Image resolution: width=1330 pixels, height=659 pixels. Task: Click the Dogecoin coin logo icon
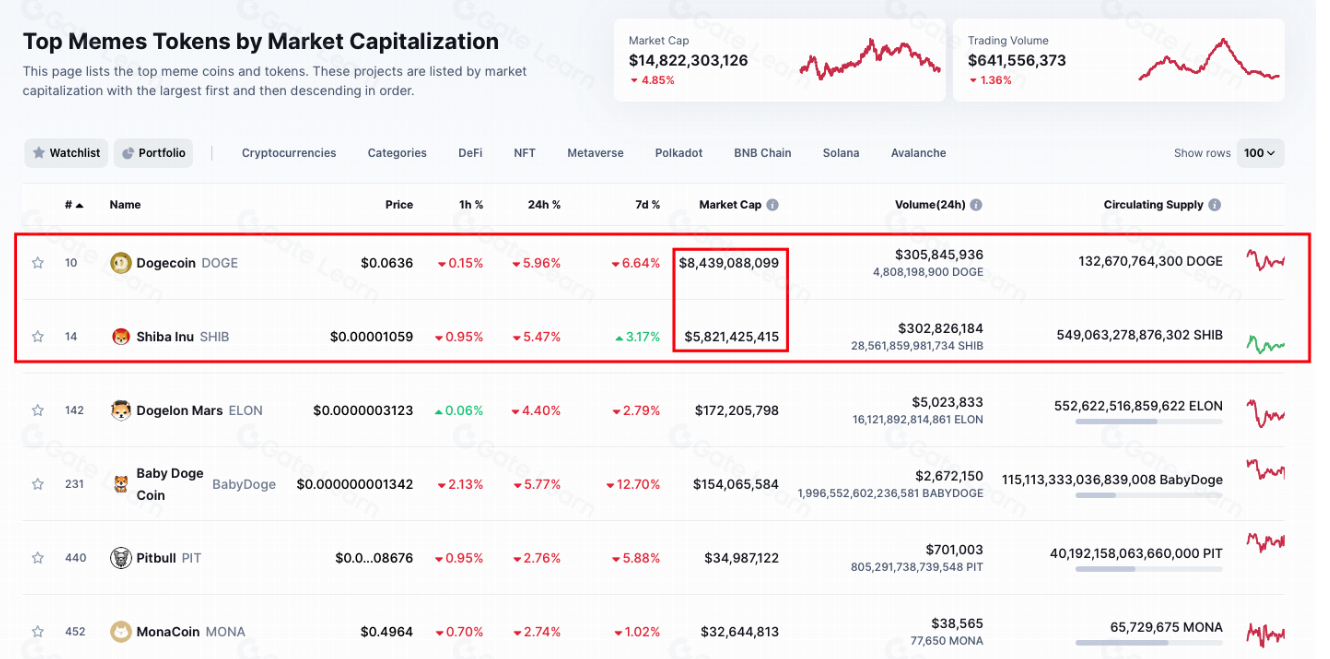121,263
